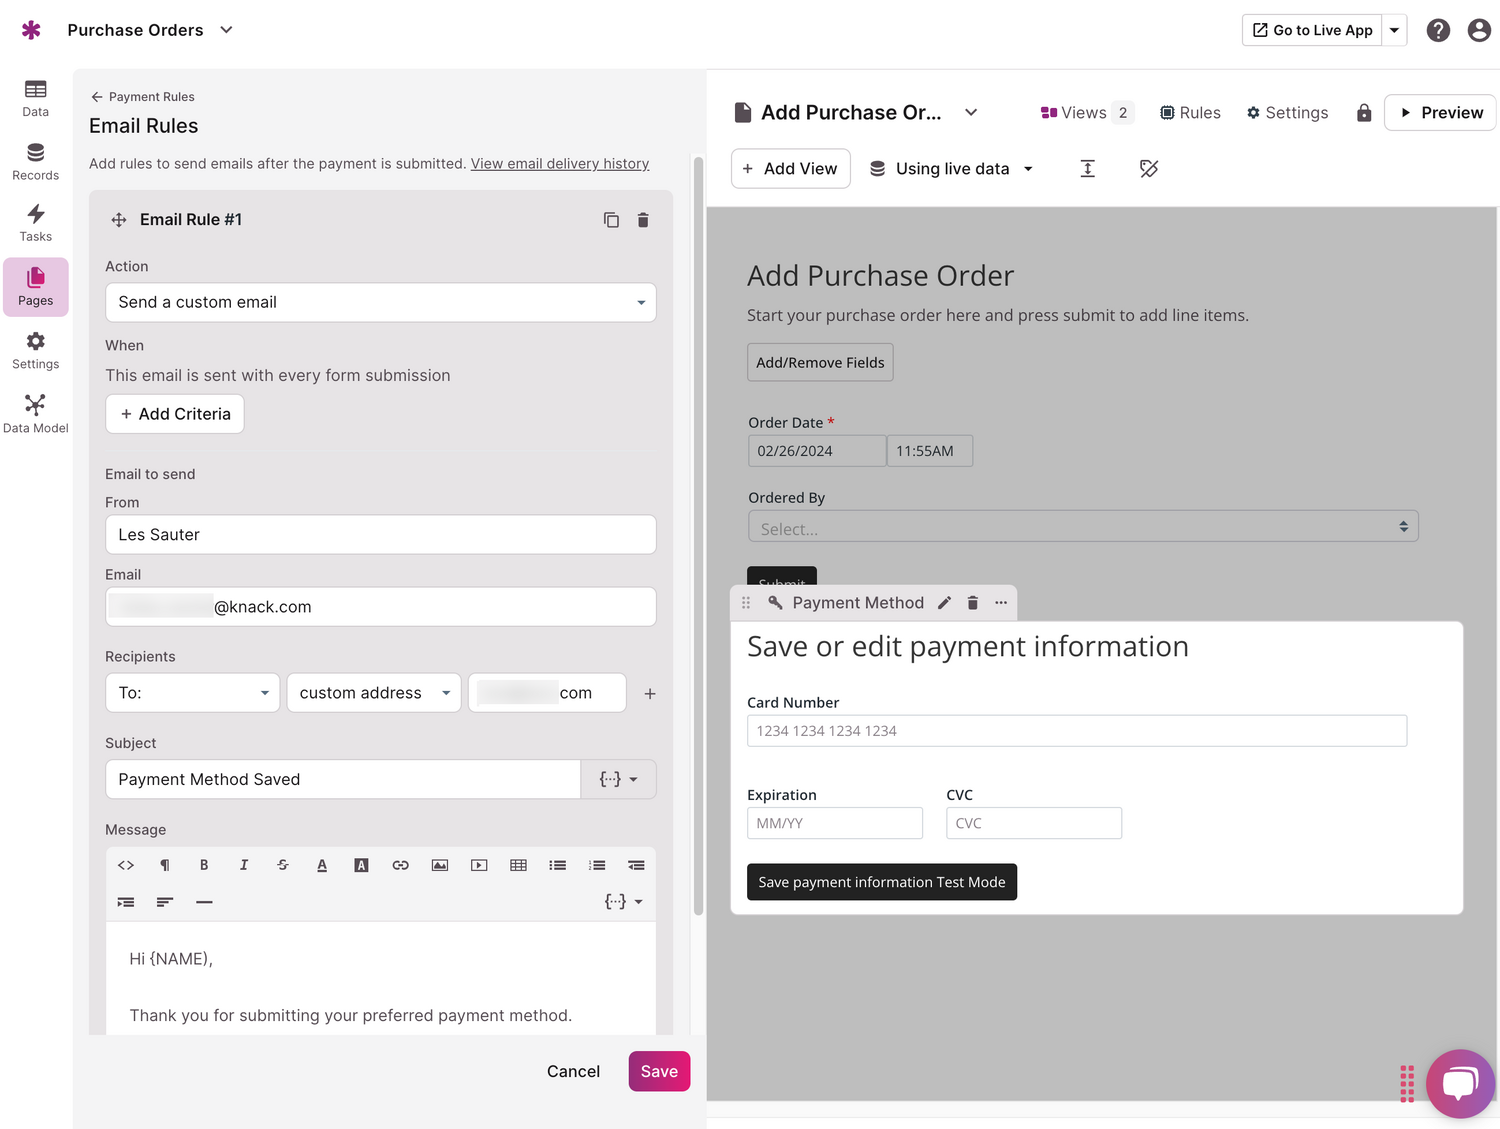Switch to the Rules tab
The height and width of the screenshot is (1129, 1500).
pos(1189,112)
